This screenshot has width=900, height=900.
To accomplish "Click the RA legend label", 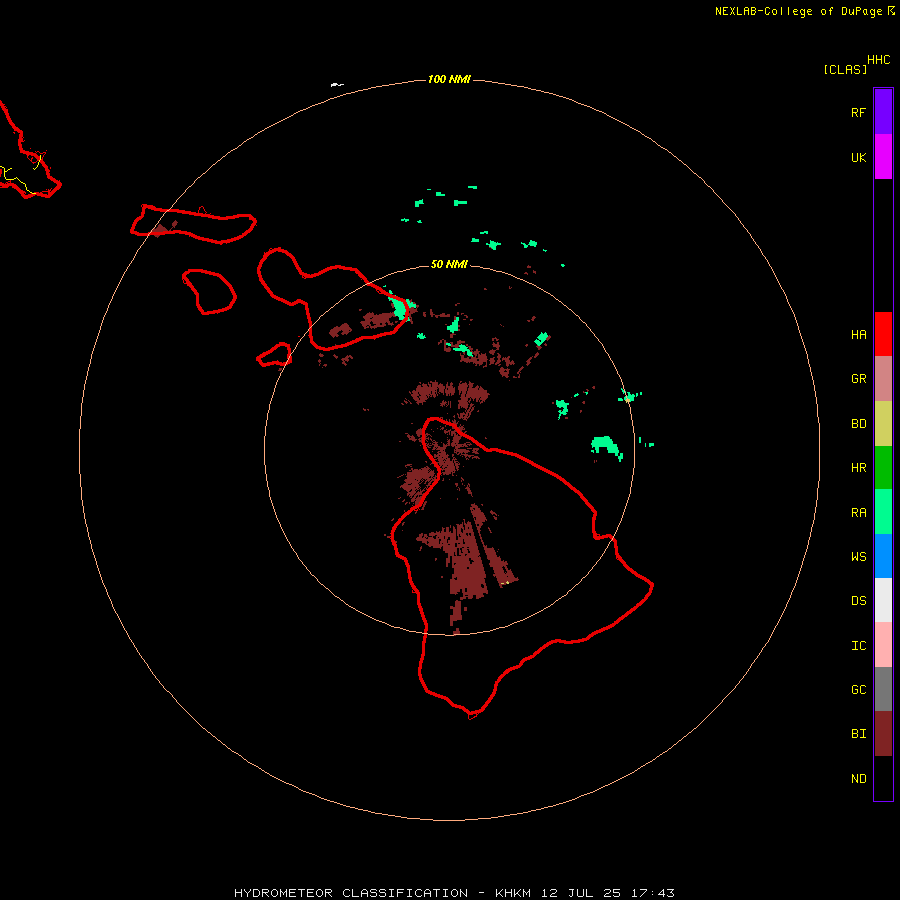I will point(858,513).
